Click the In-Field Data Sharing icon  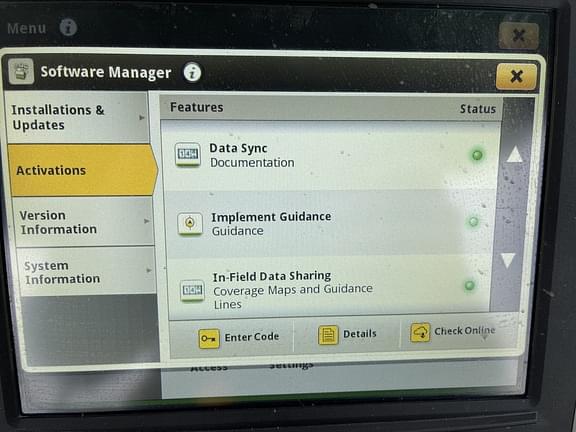[x=192, y=291]
